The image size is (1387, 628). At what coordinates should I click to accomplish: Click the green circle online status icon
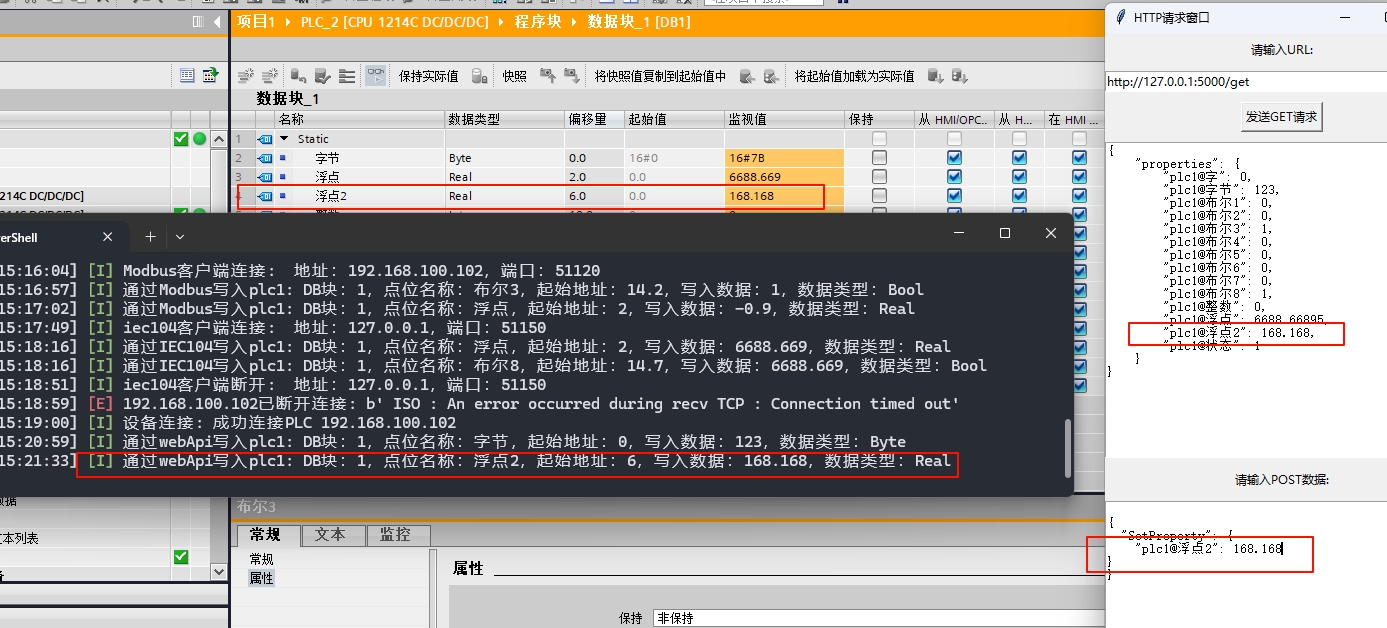[200, 139]
